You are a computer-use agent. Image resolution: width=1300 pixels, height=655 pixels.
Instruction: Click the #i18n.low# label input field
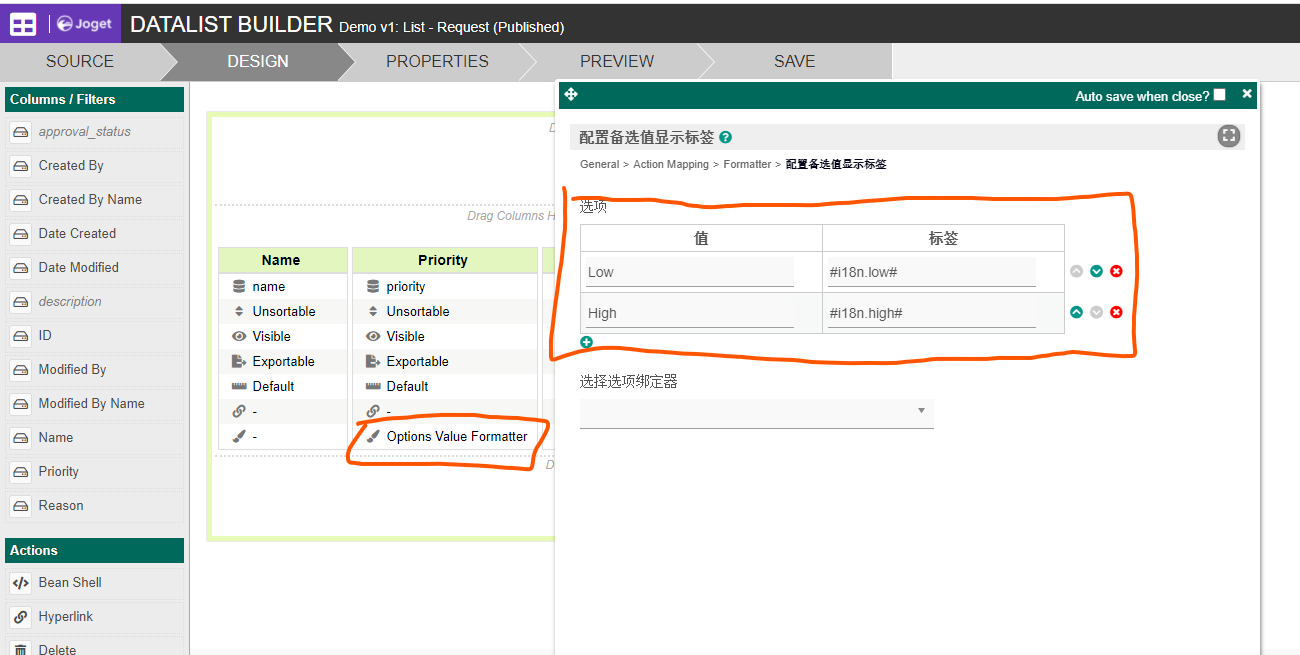931,272
